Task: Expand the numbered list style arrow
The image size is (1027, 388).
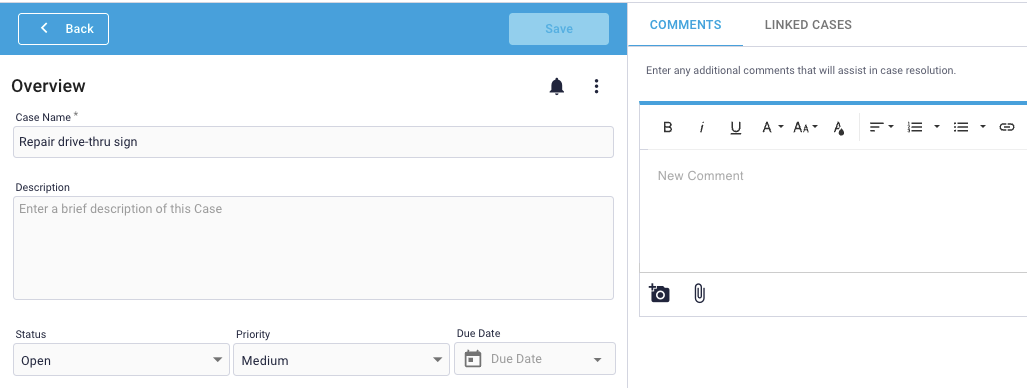Action: 937,127
